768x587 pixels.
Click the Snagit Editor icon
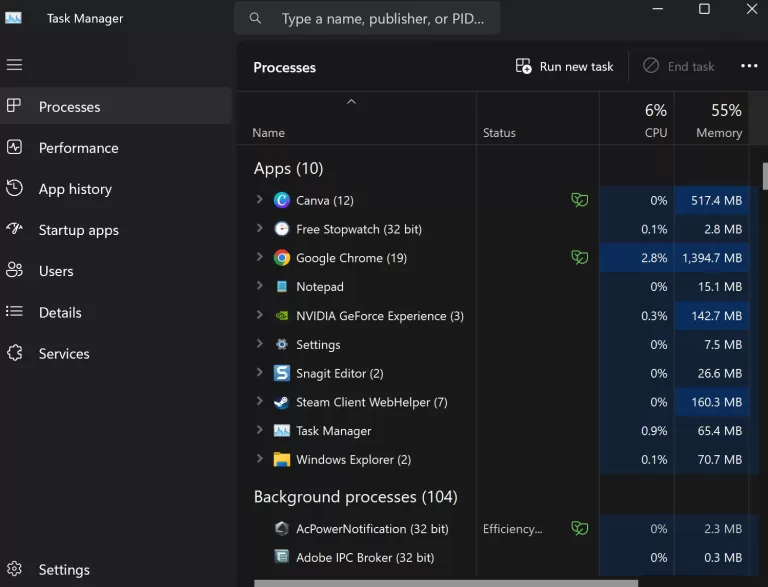[282, 373]
